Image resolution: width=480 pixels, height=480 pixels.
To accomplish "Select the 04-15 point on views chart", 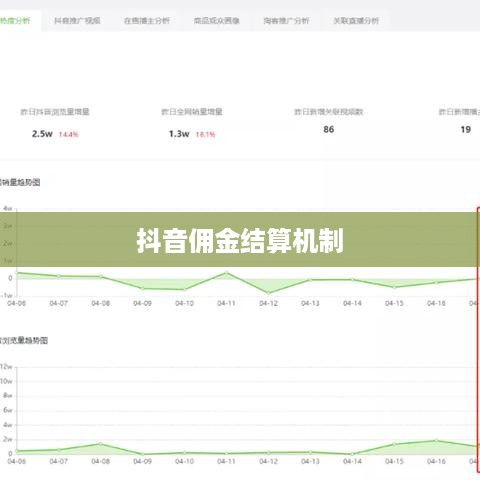I will 395,444.
